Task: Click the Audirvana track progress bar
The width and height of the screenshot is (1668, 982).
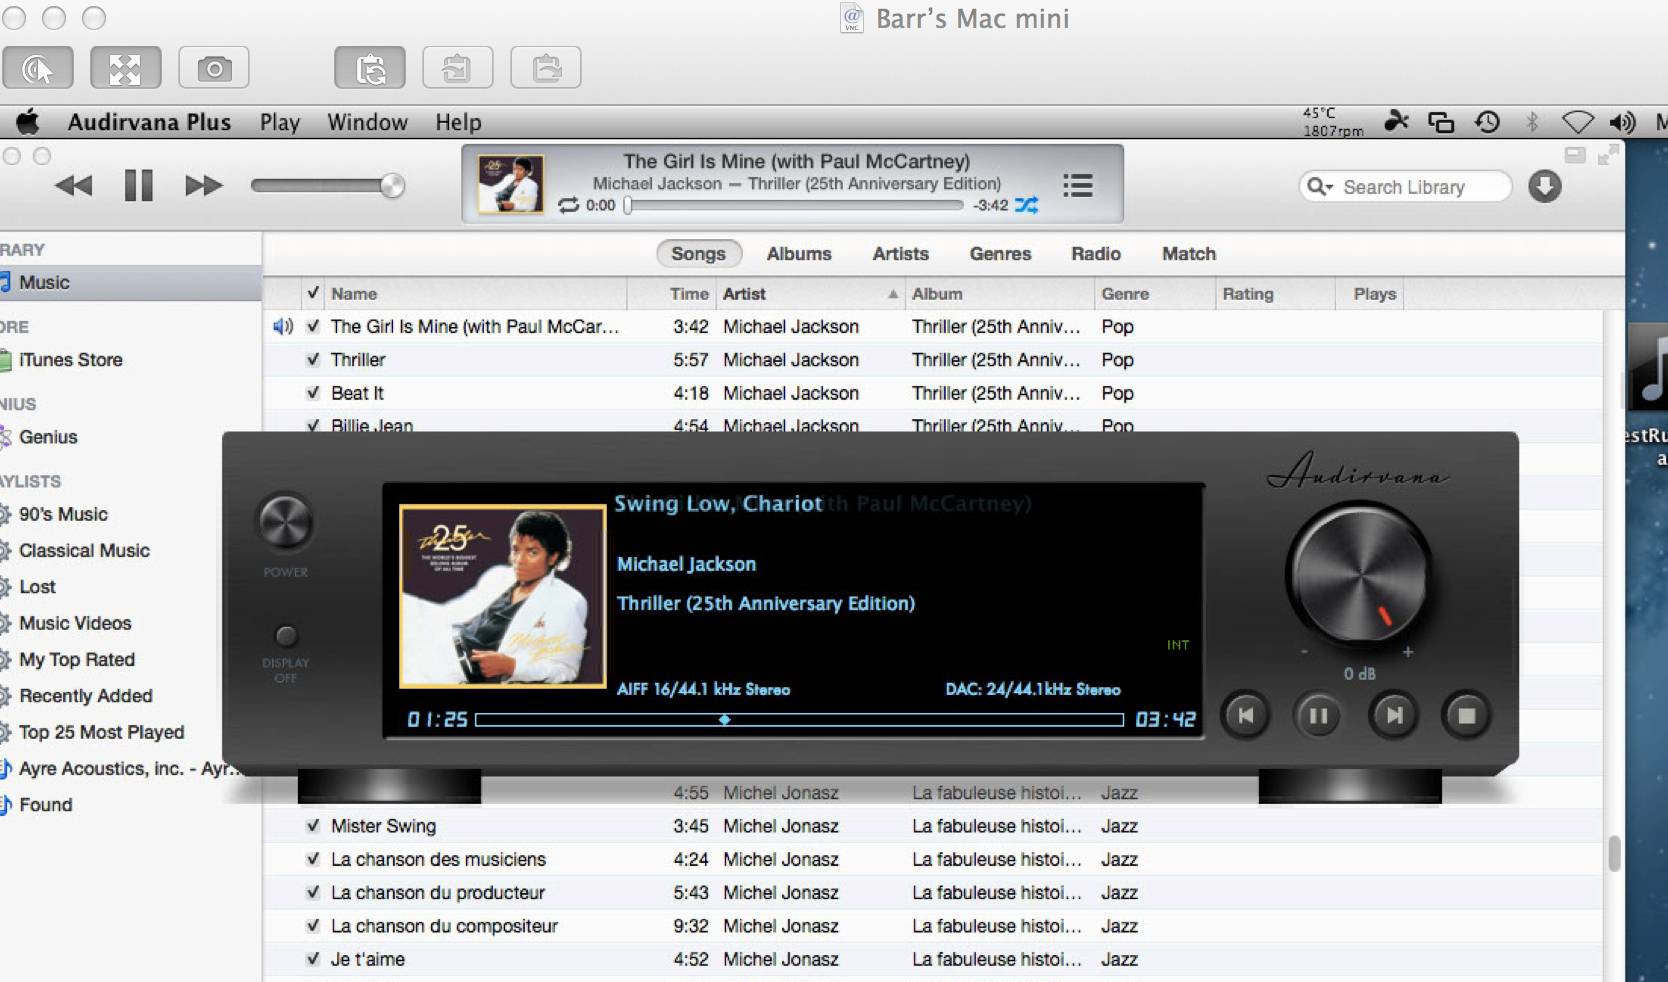Action: pyautogui.click(x=799, y=720)
